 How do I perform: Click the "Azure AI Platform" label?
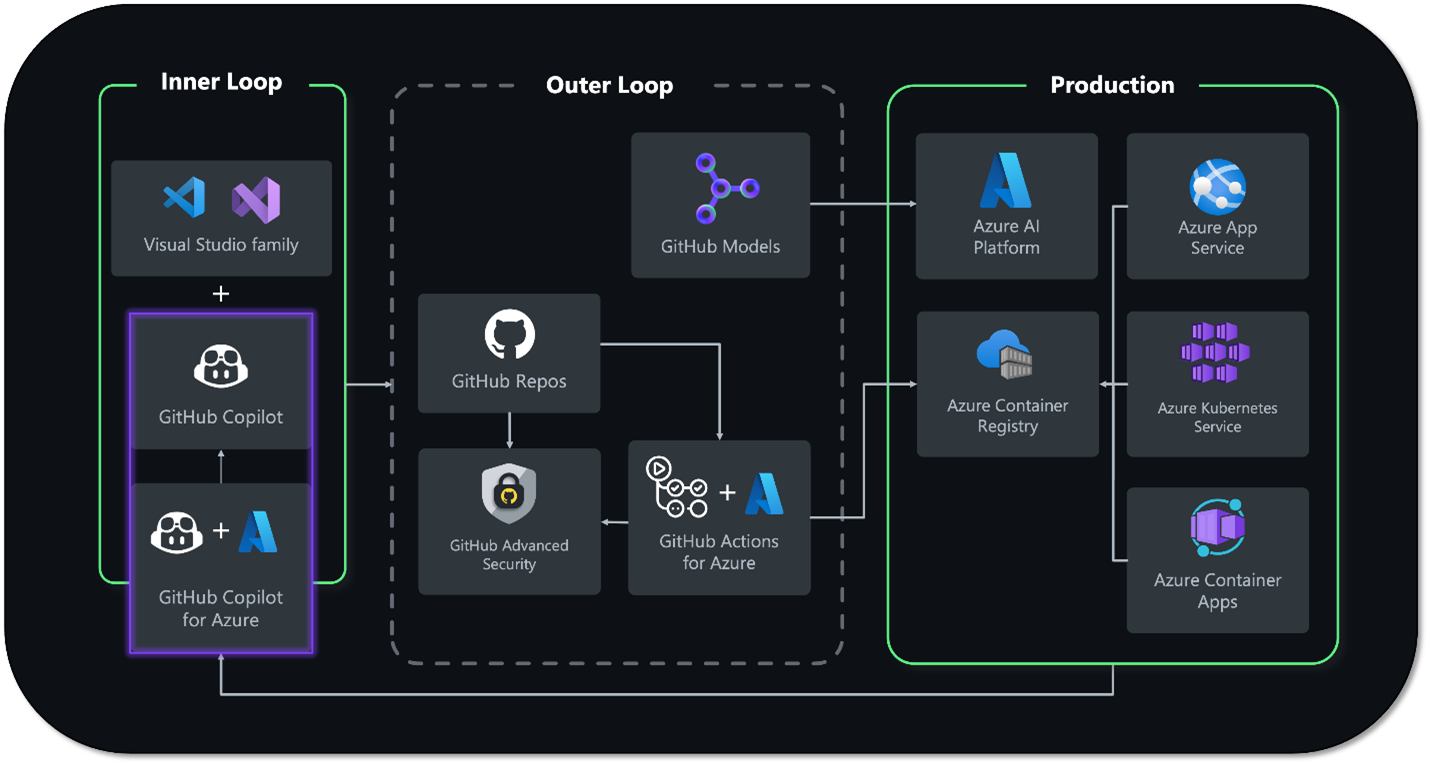[x=1007, y=237]
